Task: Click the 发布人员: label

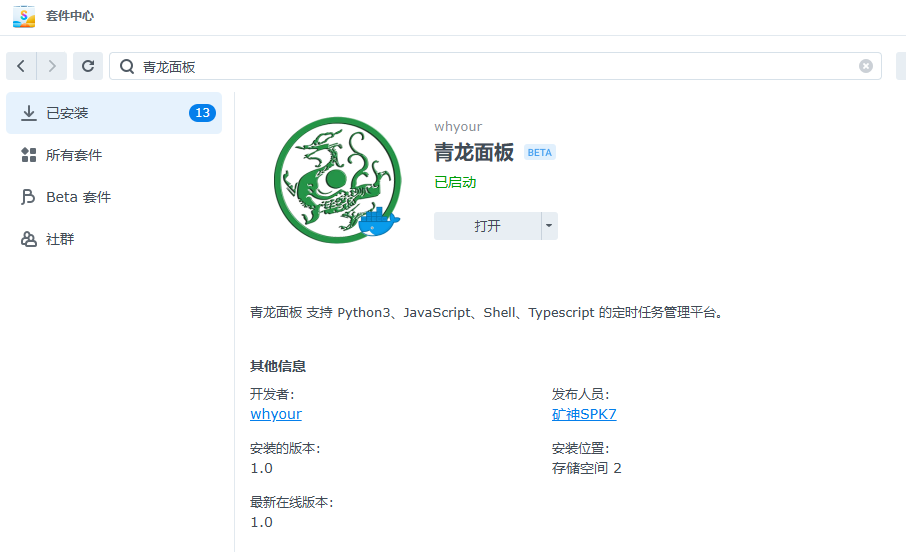Action: [x=581, y=394]
